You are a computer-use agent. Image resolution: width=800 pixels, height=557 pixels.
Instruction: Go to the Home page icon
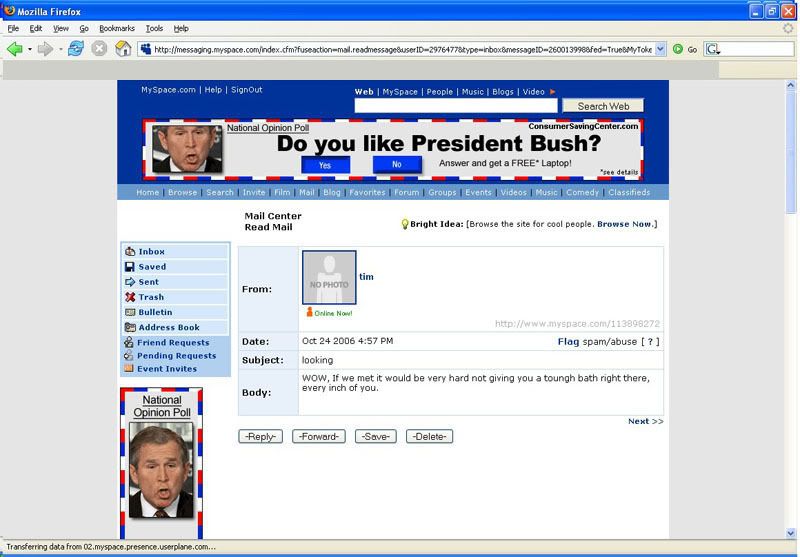click(x=123, y=49)
